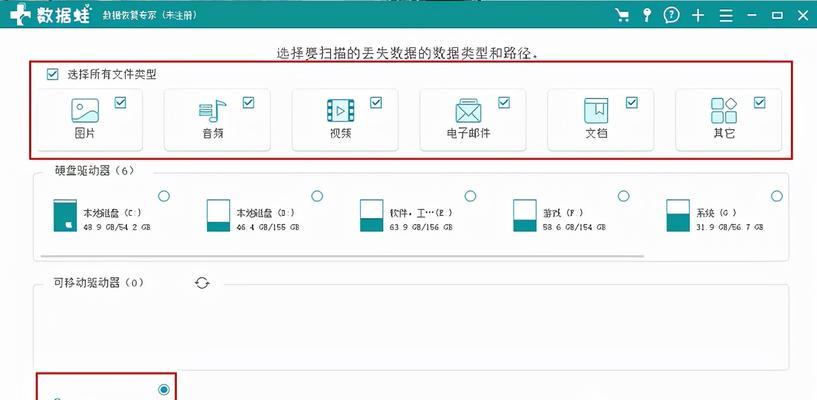This screenshot has height=400, width=817.
Task: Click the 文档 label text
Action: coord(596,133)
